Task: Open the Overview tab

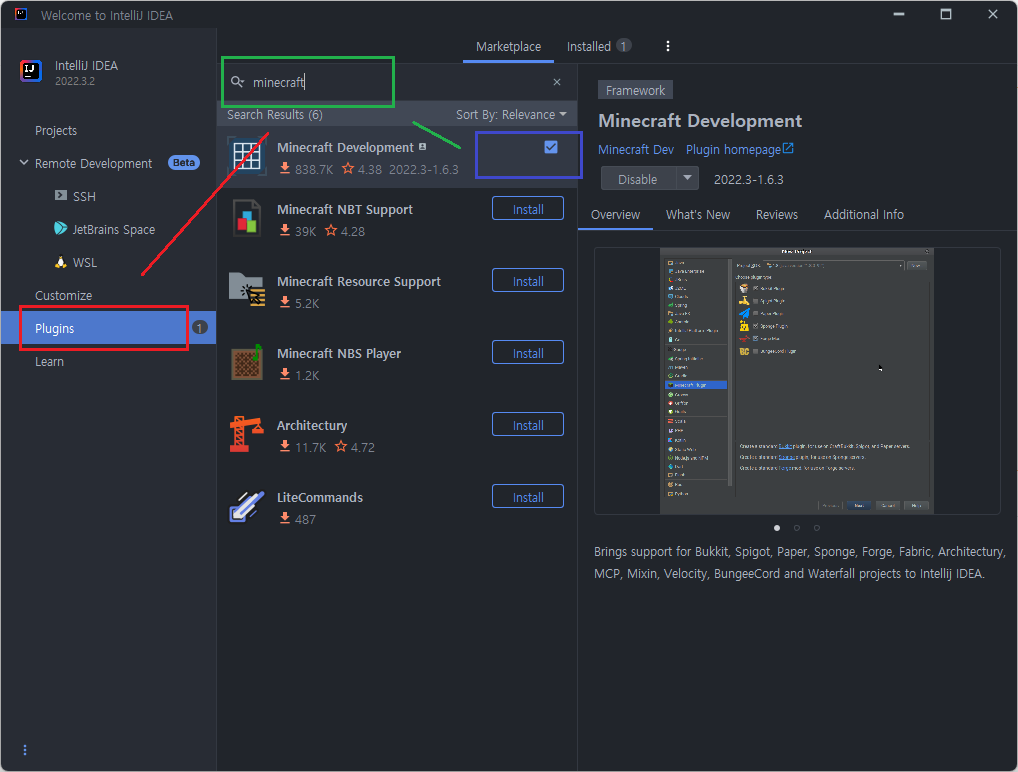Action: tap(615, 215)
